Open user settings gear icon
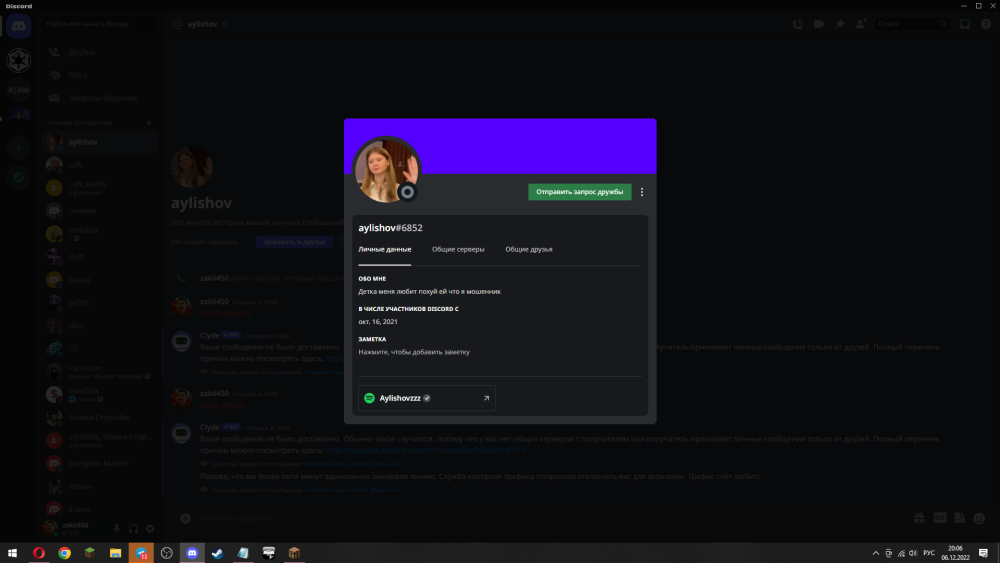 pos(150,529)
